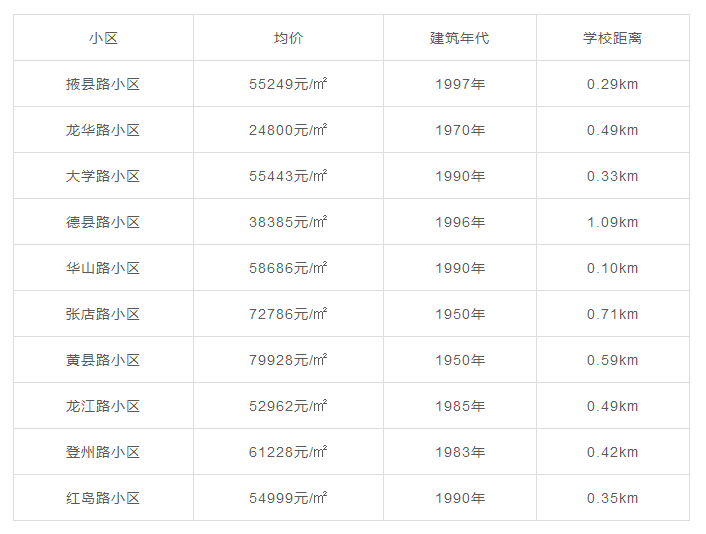Select the 龙华路小区 name cell
This screenshot has height=534, width=706.
tap(103, 130)
